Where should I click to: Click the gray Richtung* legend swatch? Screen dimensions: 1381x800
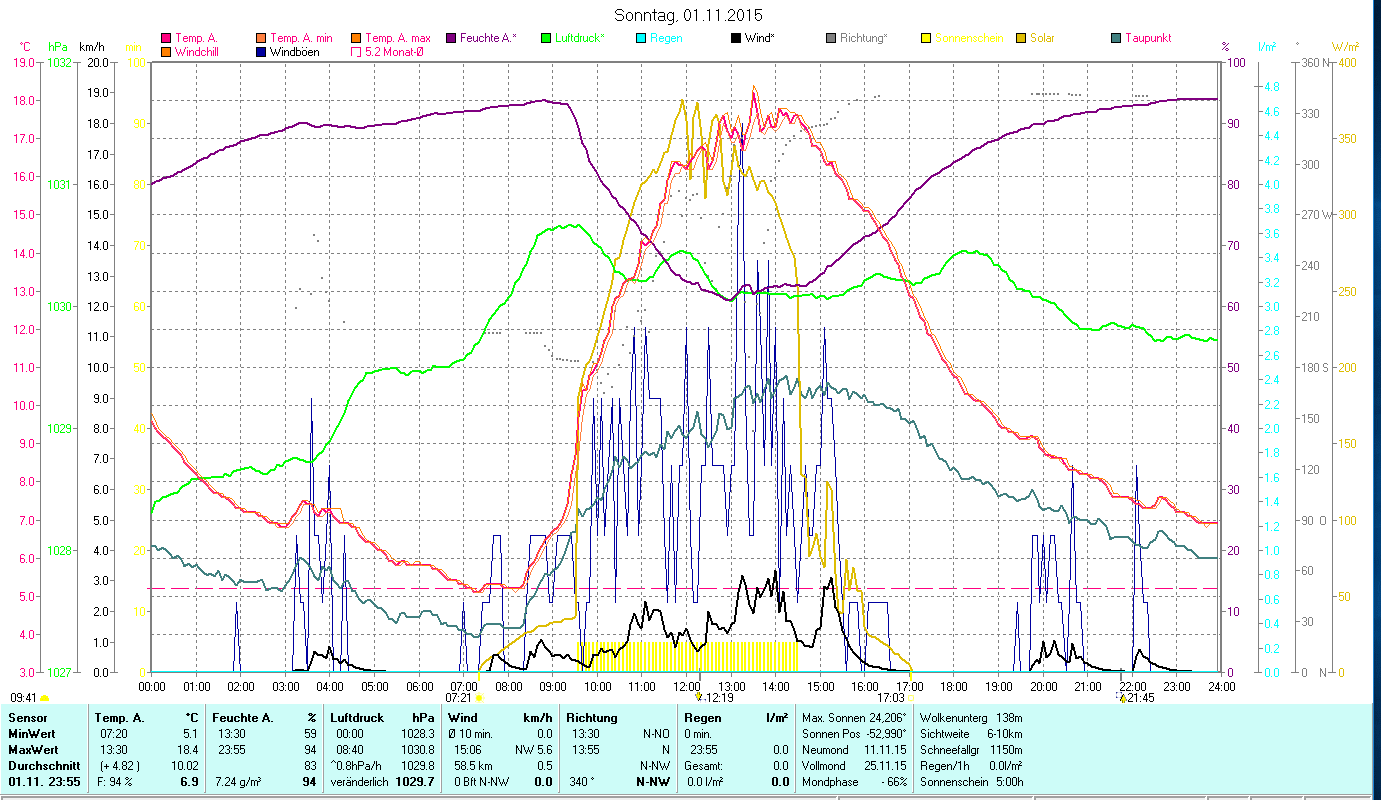[831, 38]
